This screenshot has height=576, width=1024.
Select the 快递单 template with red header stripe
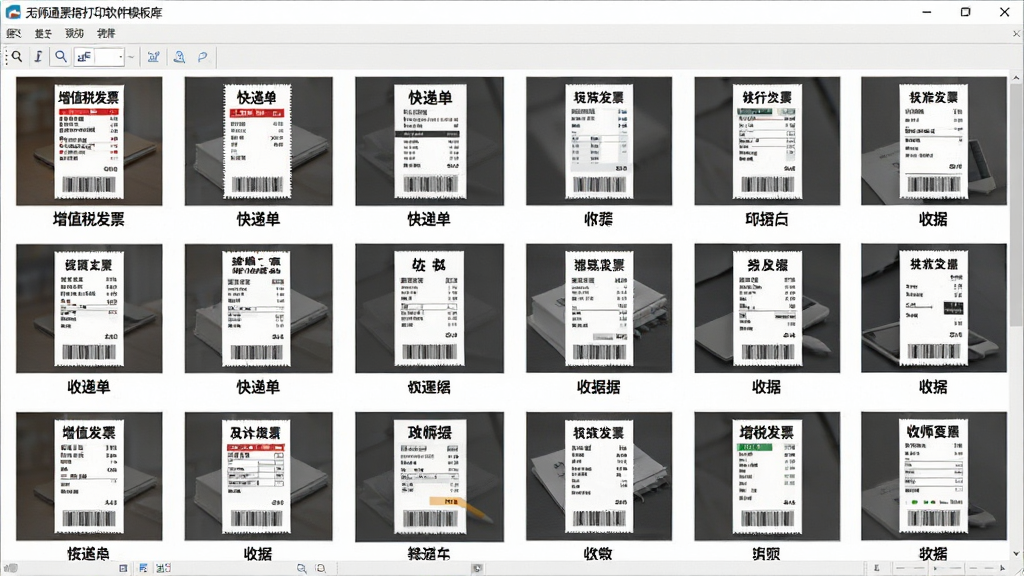pyautogui.click(x=259, y=141)
